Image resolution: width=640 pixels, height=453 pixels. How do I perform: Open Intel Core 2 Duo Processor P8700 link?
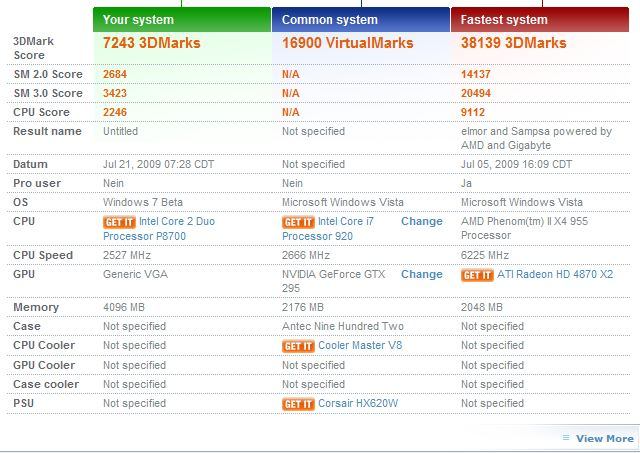[x=159, y=229]
